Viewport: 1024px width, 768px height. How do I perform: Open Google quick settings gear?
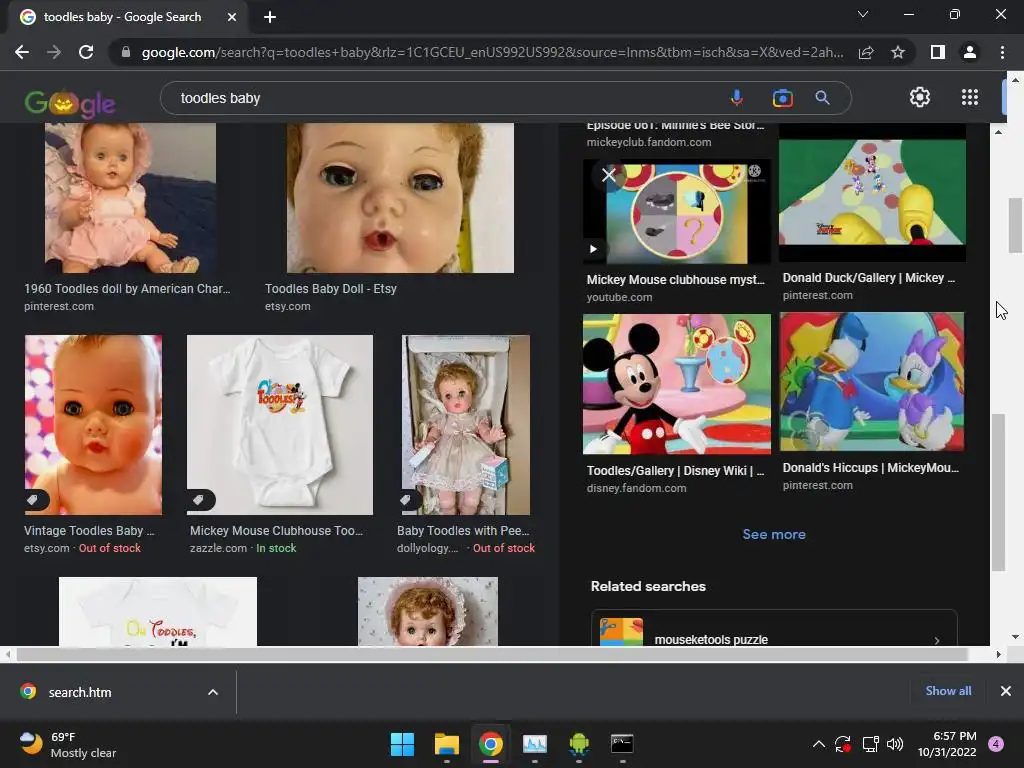point(920,97)
